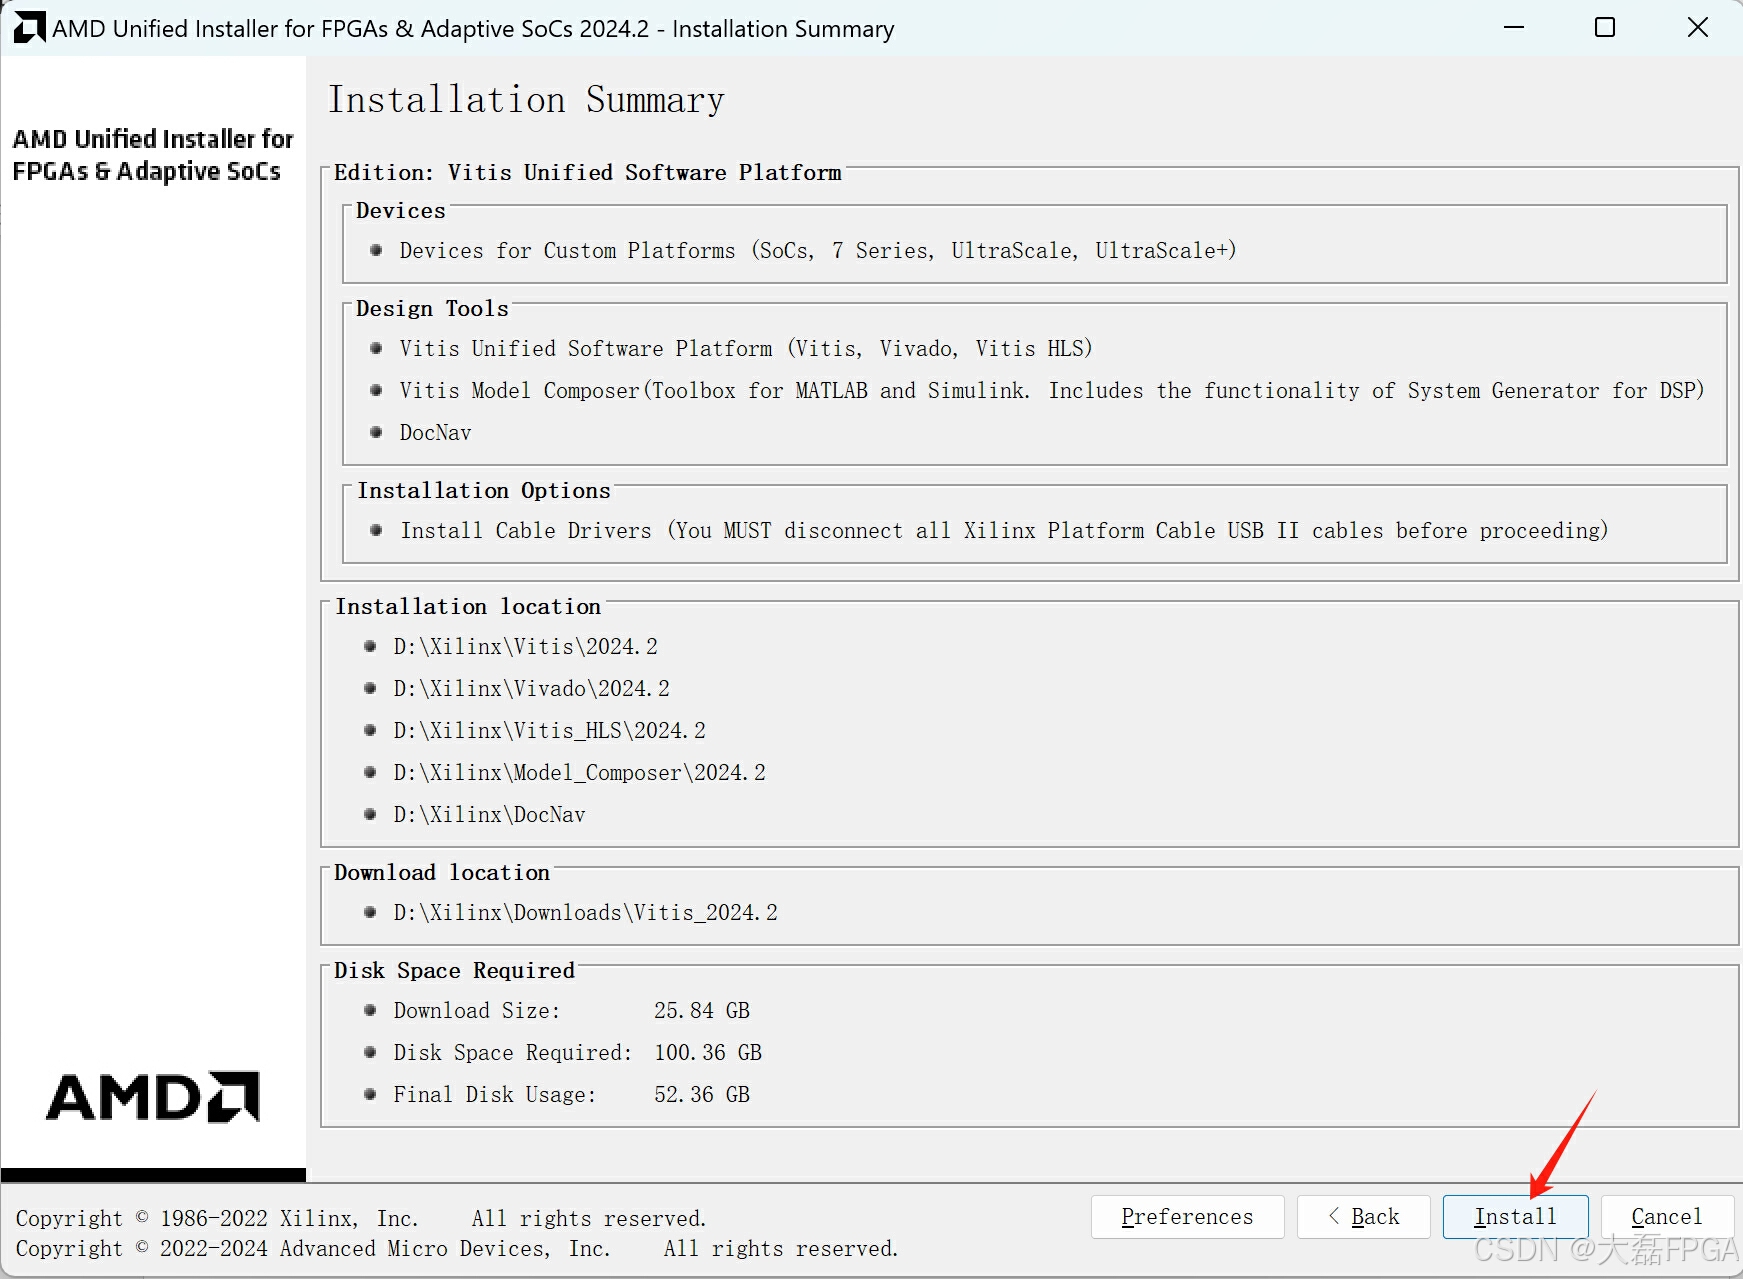Select path D:\Xilinx\Vitis_HLS\2024.2

[549, 731]
